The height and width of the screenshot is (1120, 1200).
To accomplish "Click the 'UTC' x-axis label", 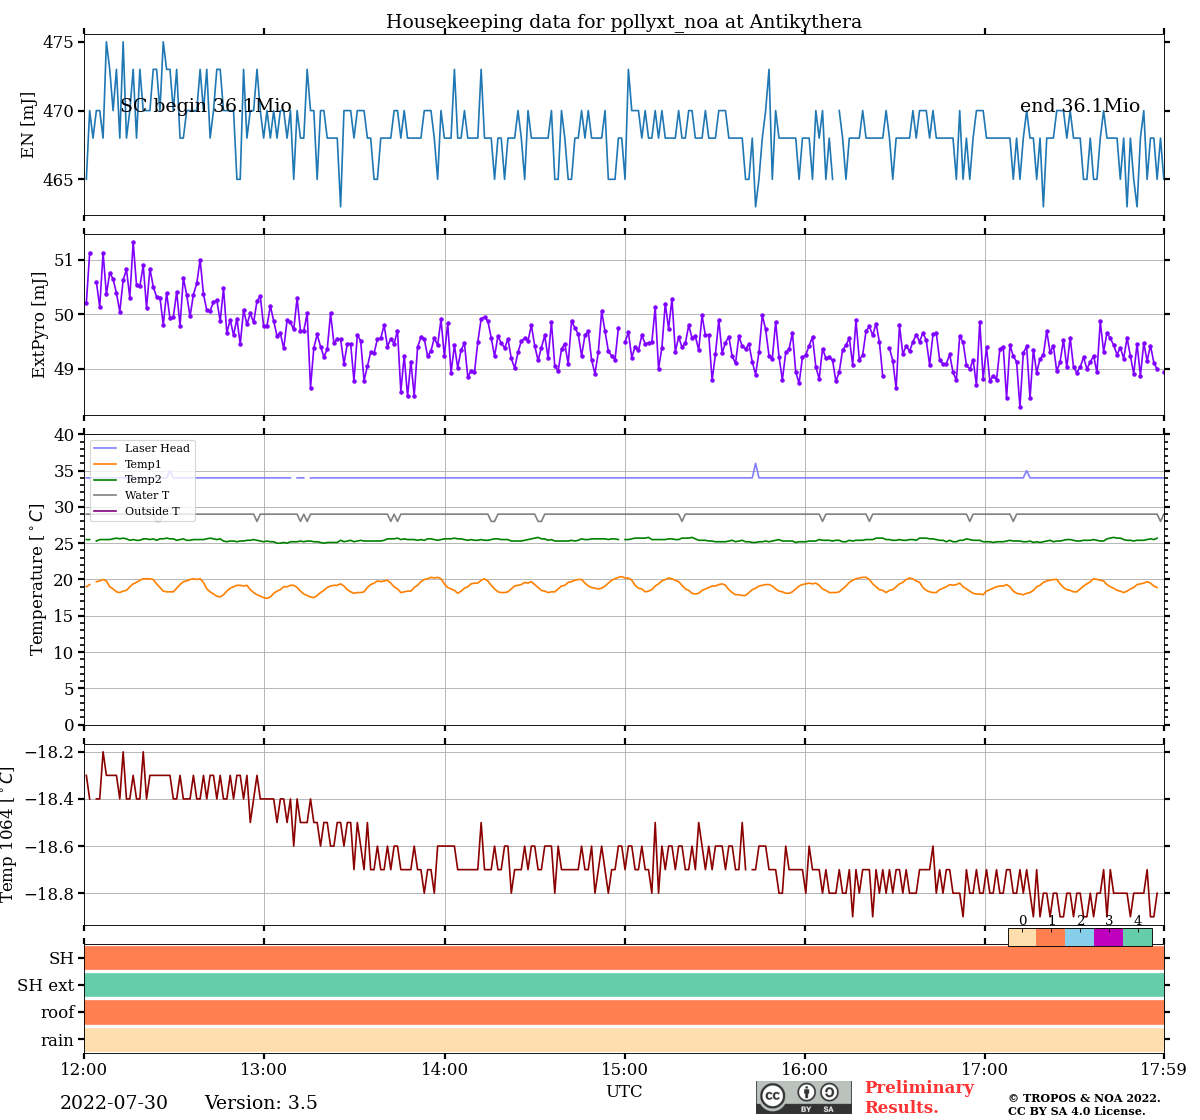I will point(624,1092).
